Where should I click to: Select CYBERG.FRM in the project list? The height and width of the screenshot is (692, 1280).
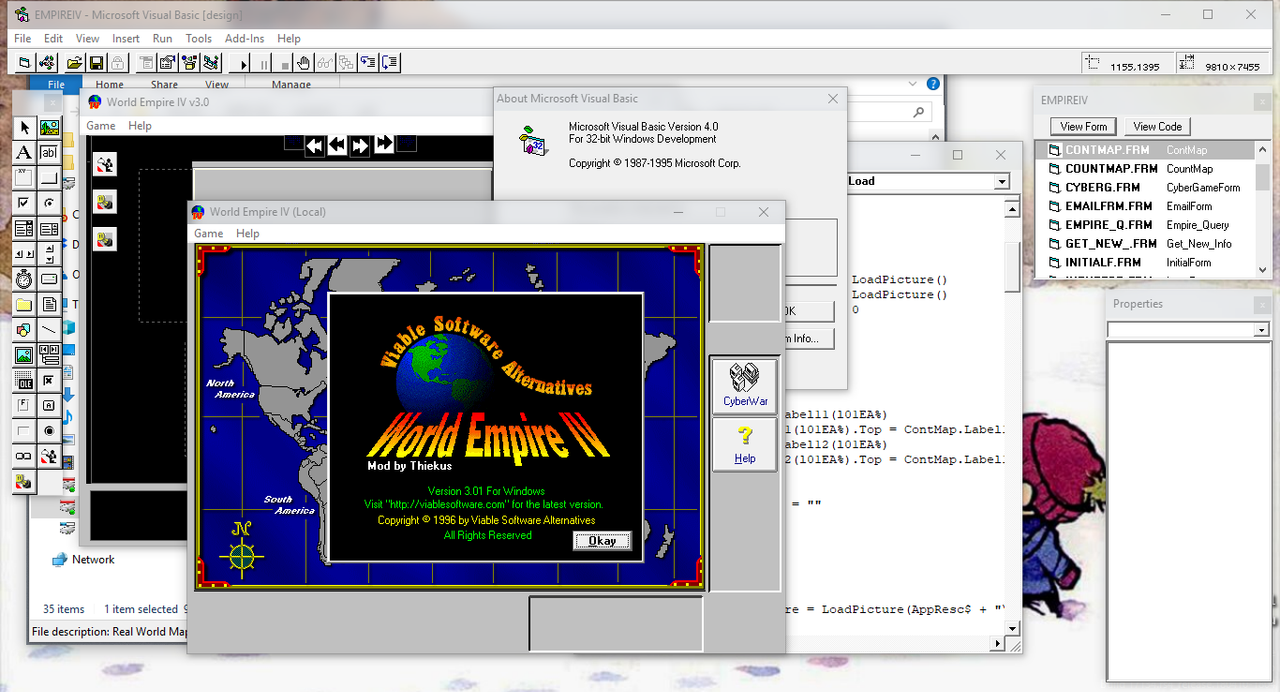click(1144, 187)
